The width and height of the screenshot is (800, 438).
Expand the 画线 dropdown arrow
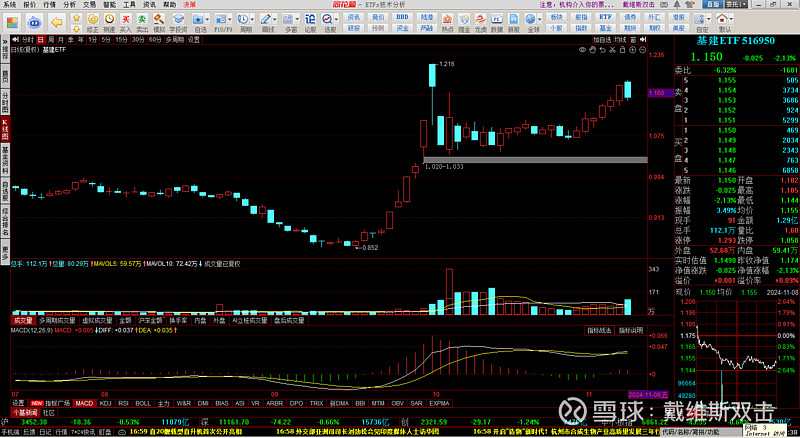click(275, 19)
